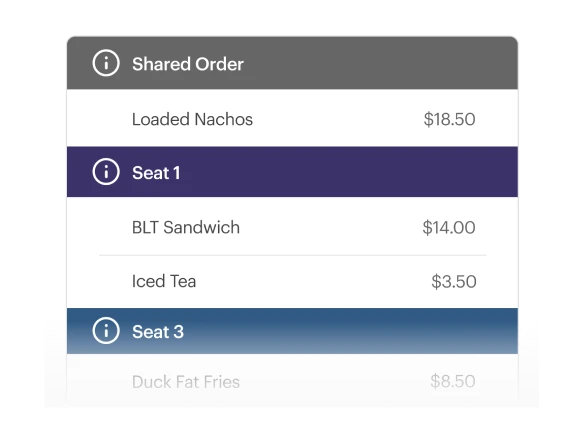Screen dimensions: 584x426
Task: Collapse the Seat 1 section header
Action: pos(292,172)
